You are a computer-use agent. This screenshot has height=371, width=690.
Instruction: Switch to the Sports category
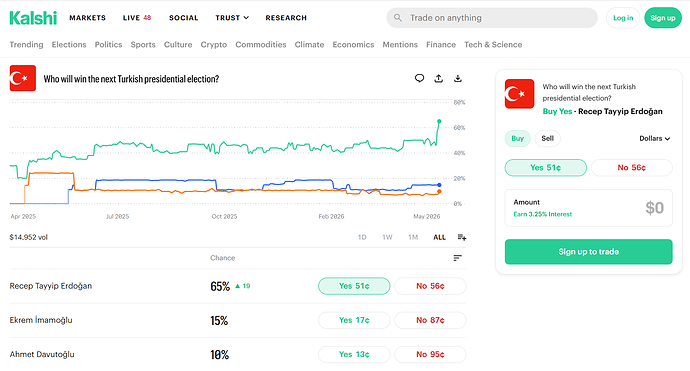[x=143, y=44]
